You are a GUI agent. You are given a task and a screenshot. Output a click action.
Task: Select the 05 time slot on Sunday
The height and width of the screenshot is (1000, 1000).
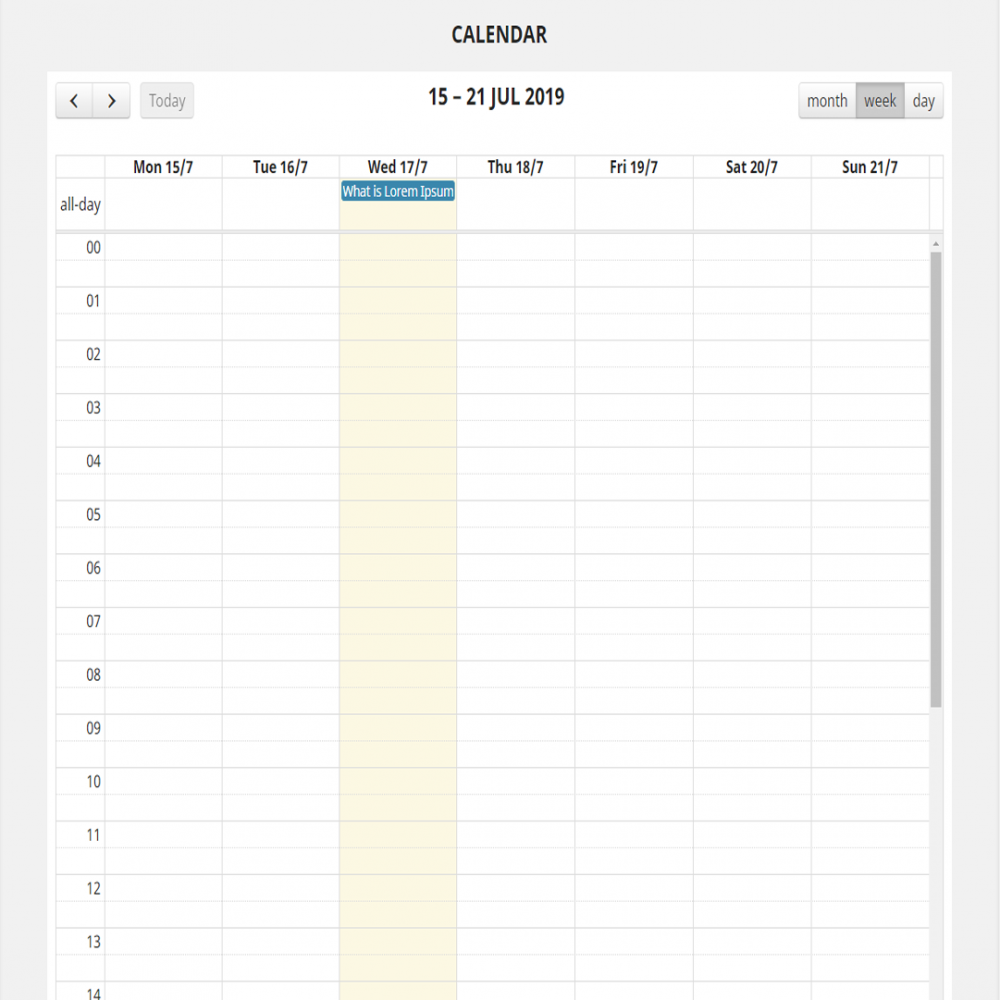[869, 514]
